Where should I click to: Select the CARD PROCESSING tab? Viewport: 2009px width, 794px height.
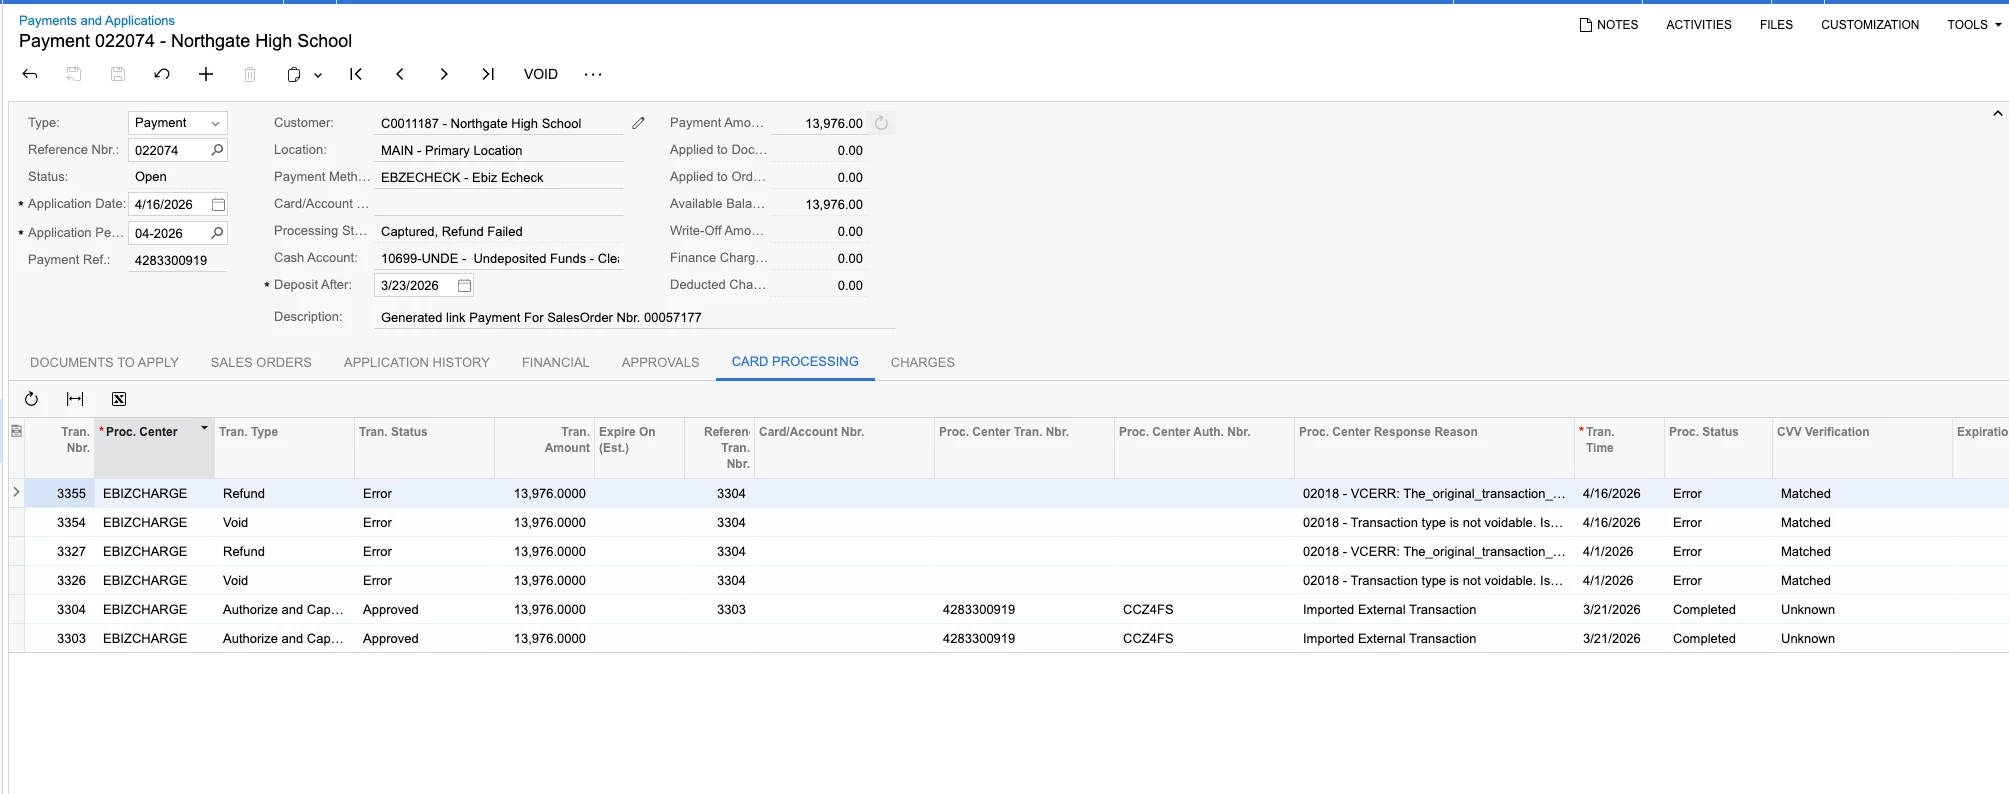(x=795, y=361)
